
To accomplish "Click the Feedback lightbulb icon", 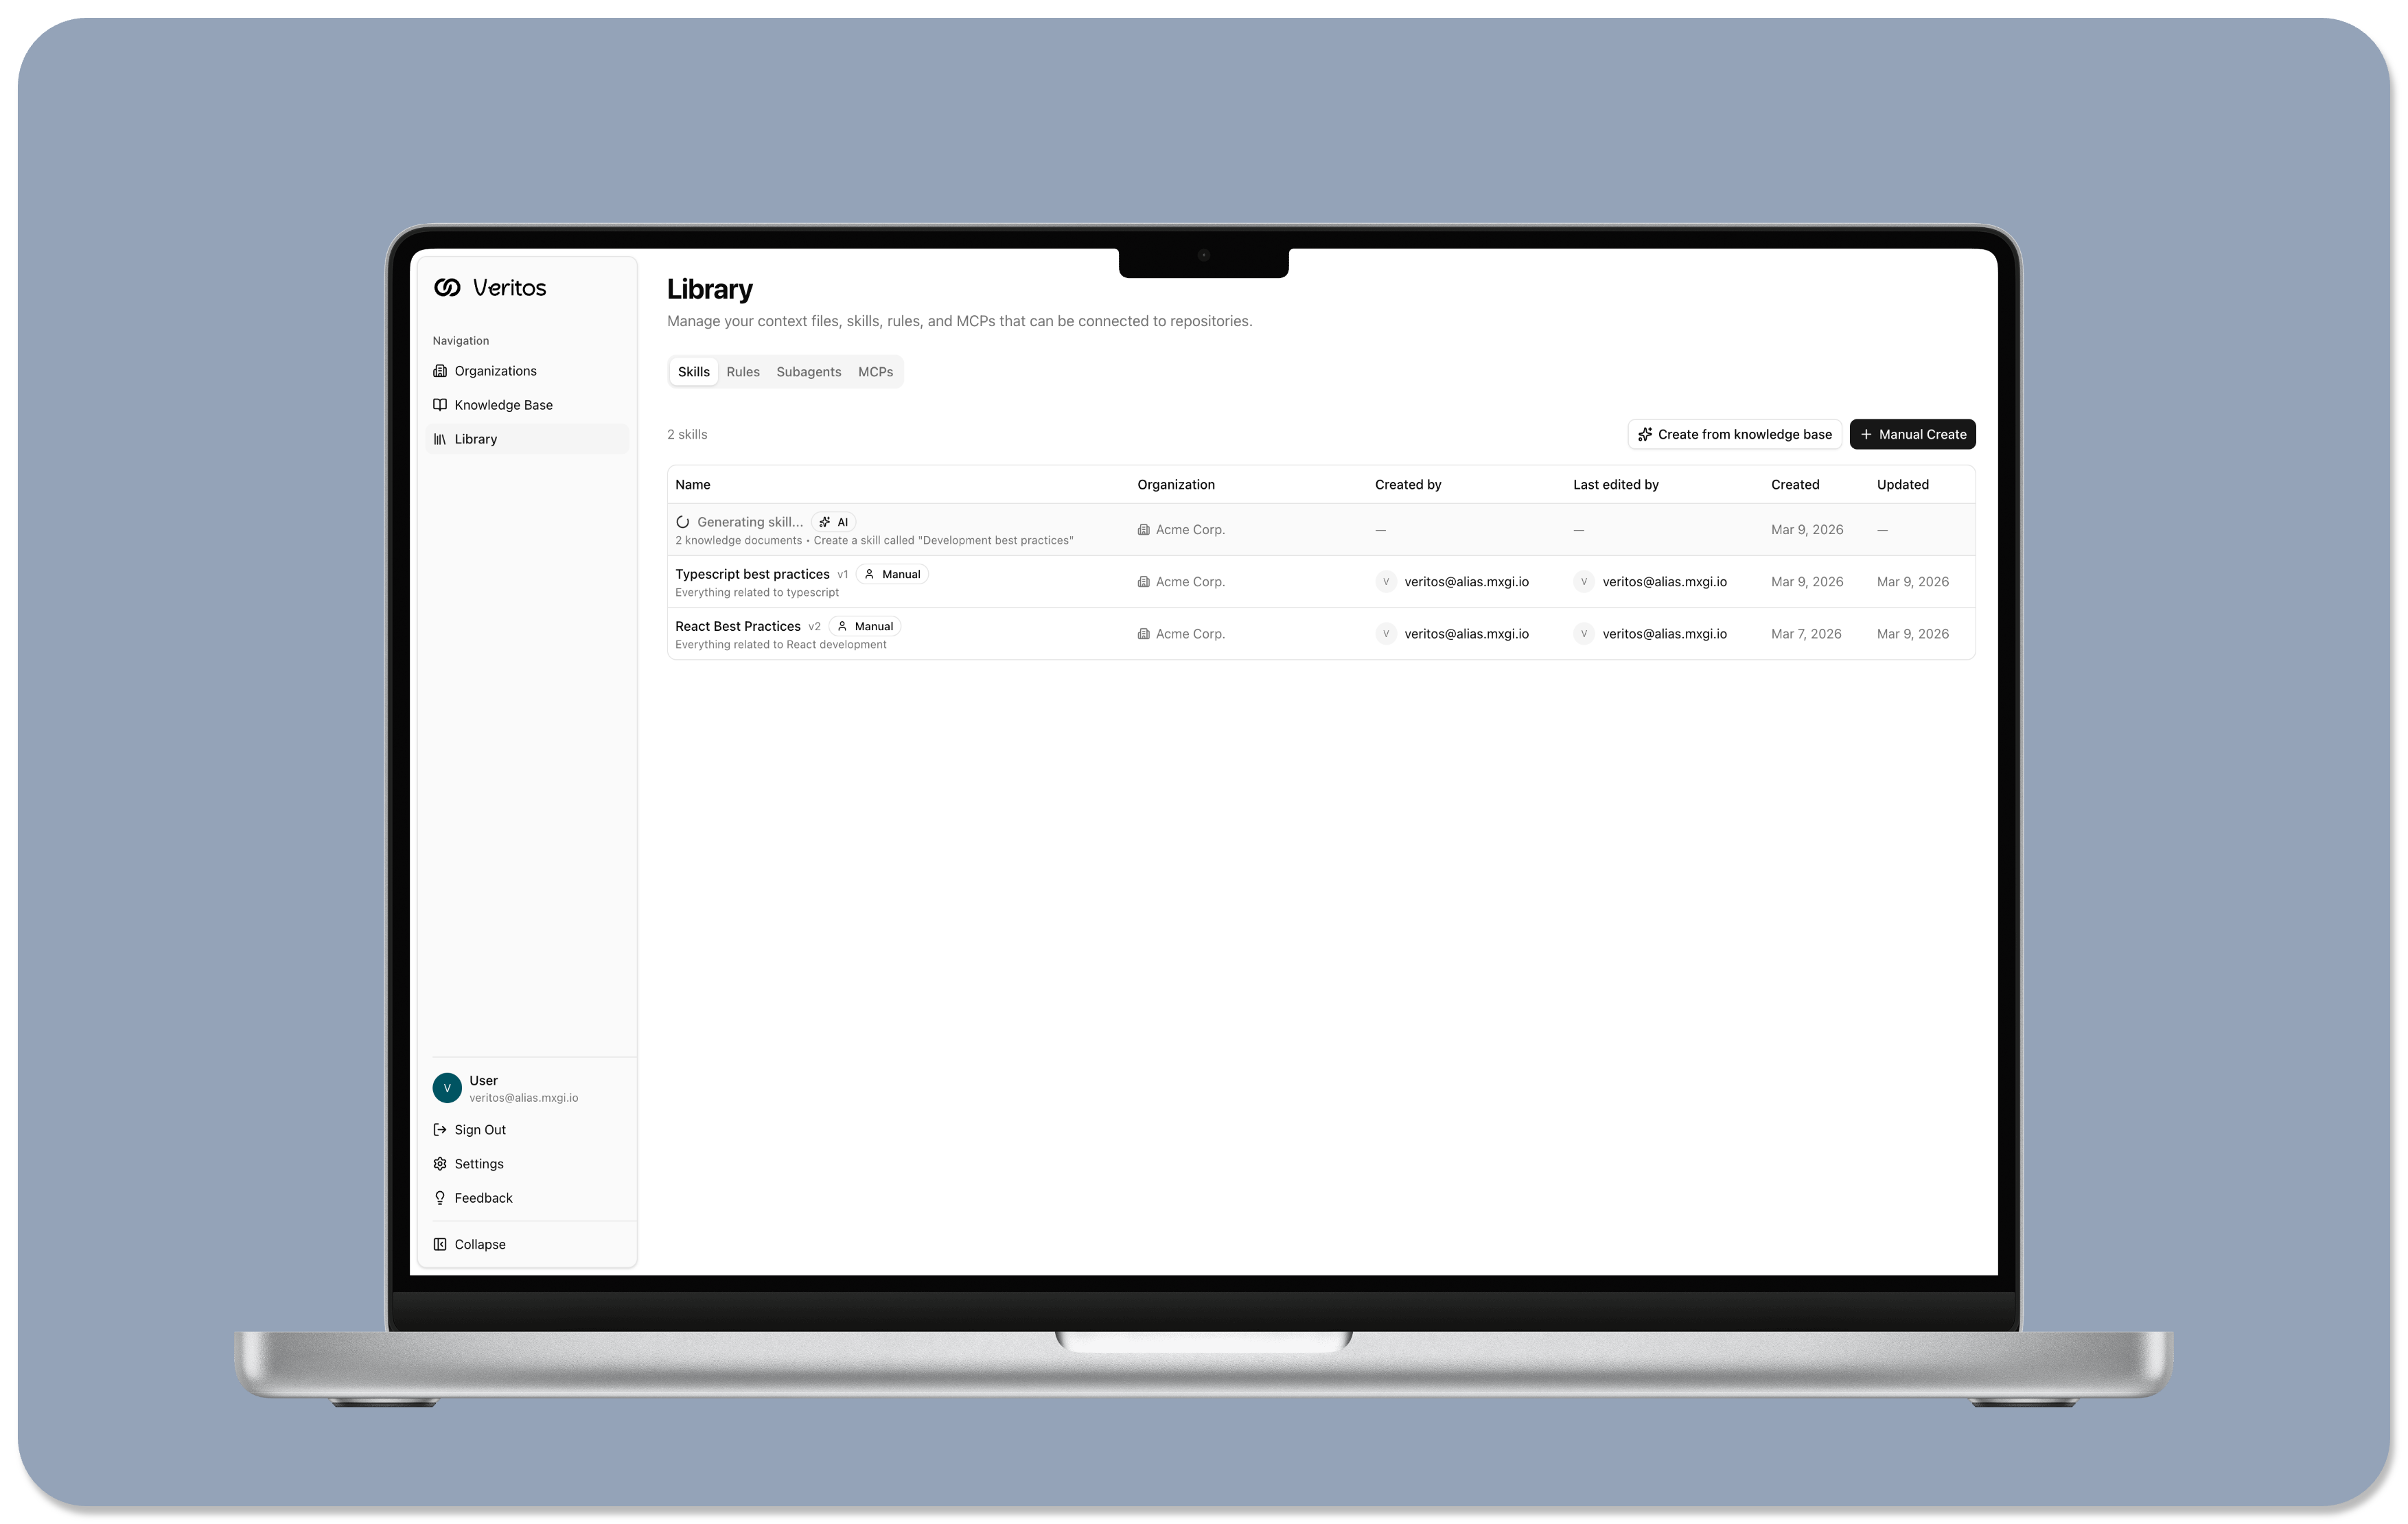I will tap(440, 1198).
